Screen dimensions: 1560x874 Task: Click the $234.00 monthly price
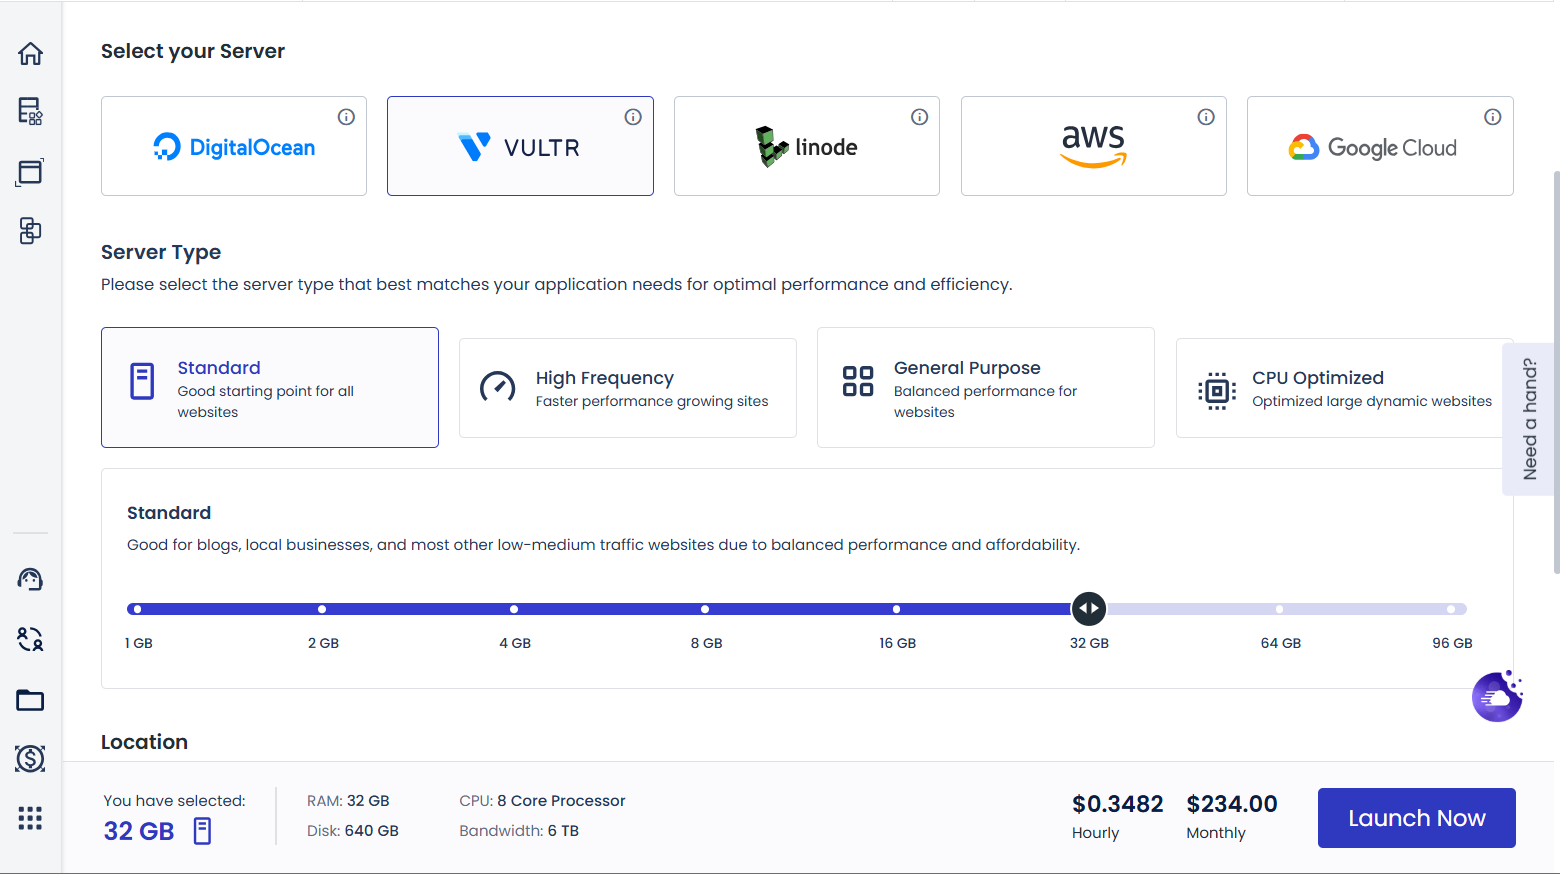pos(1232,804)
